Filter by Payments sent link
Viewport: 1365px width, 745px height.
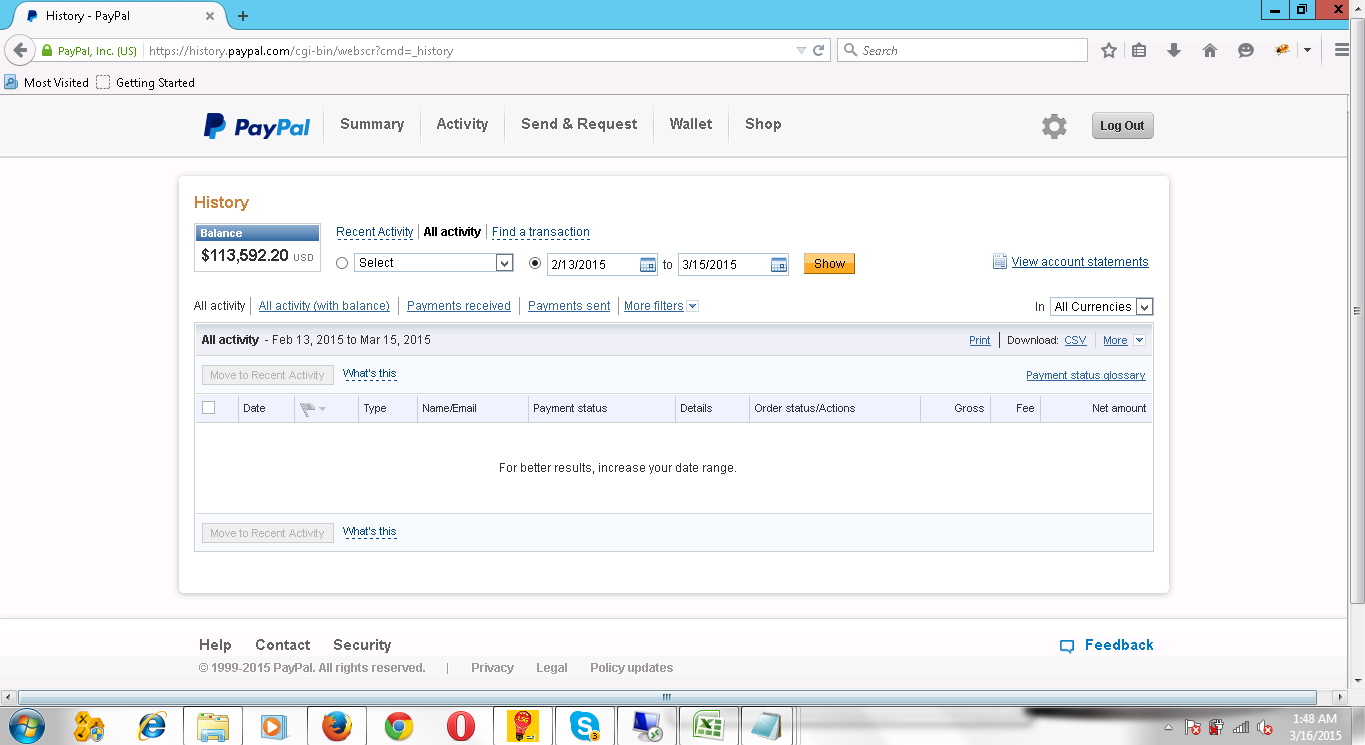pos(569,306)
